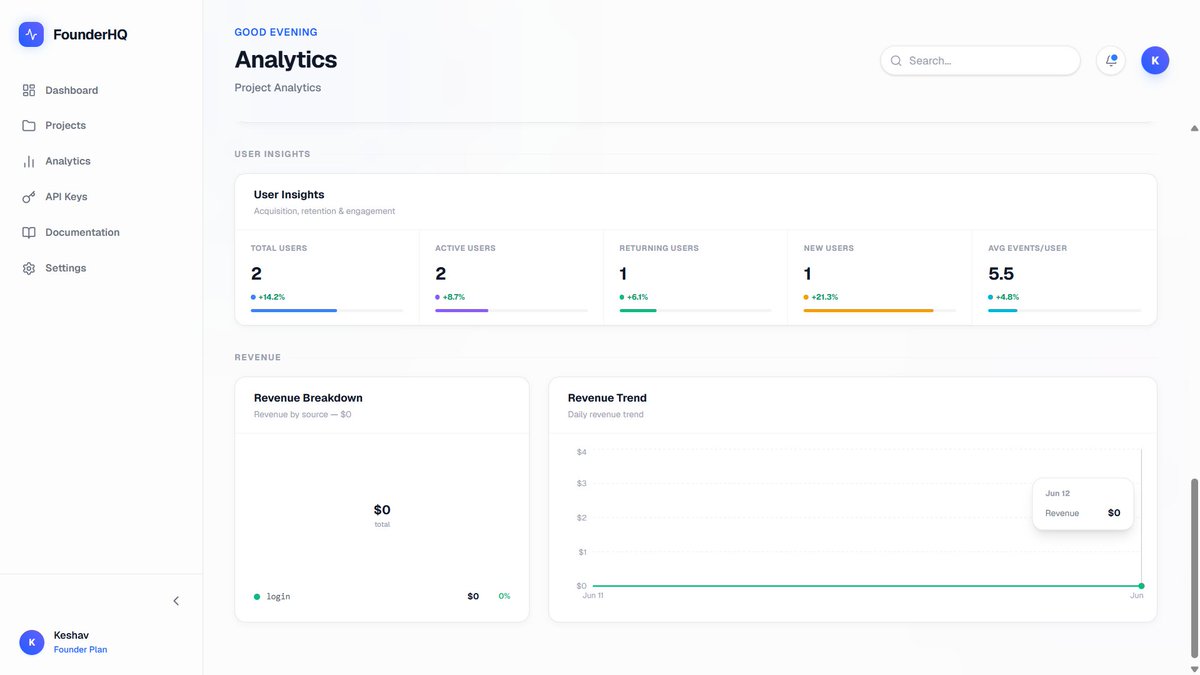The height and width of the screenshot is (675, 1200).
Task: Click the "+14.2%" total users change
Action: (x=272, y=297)
